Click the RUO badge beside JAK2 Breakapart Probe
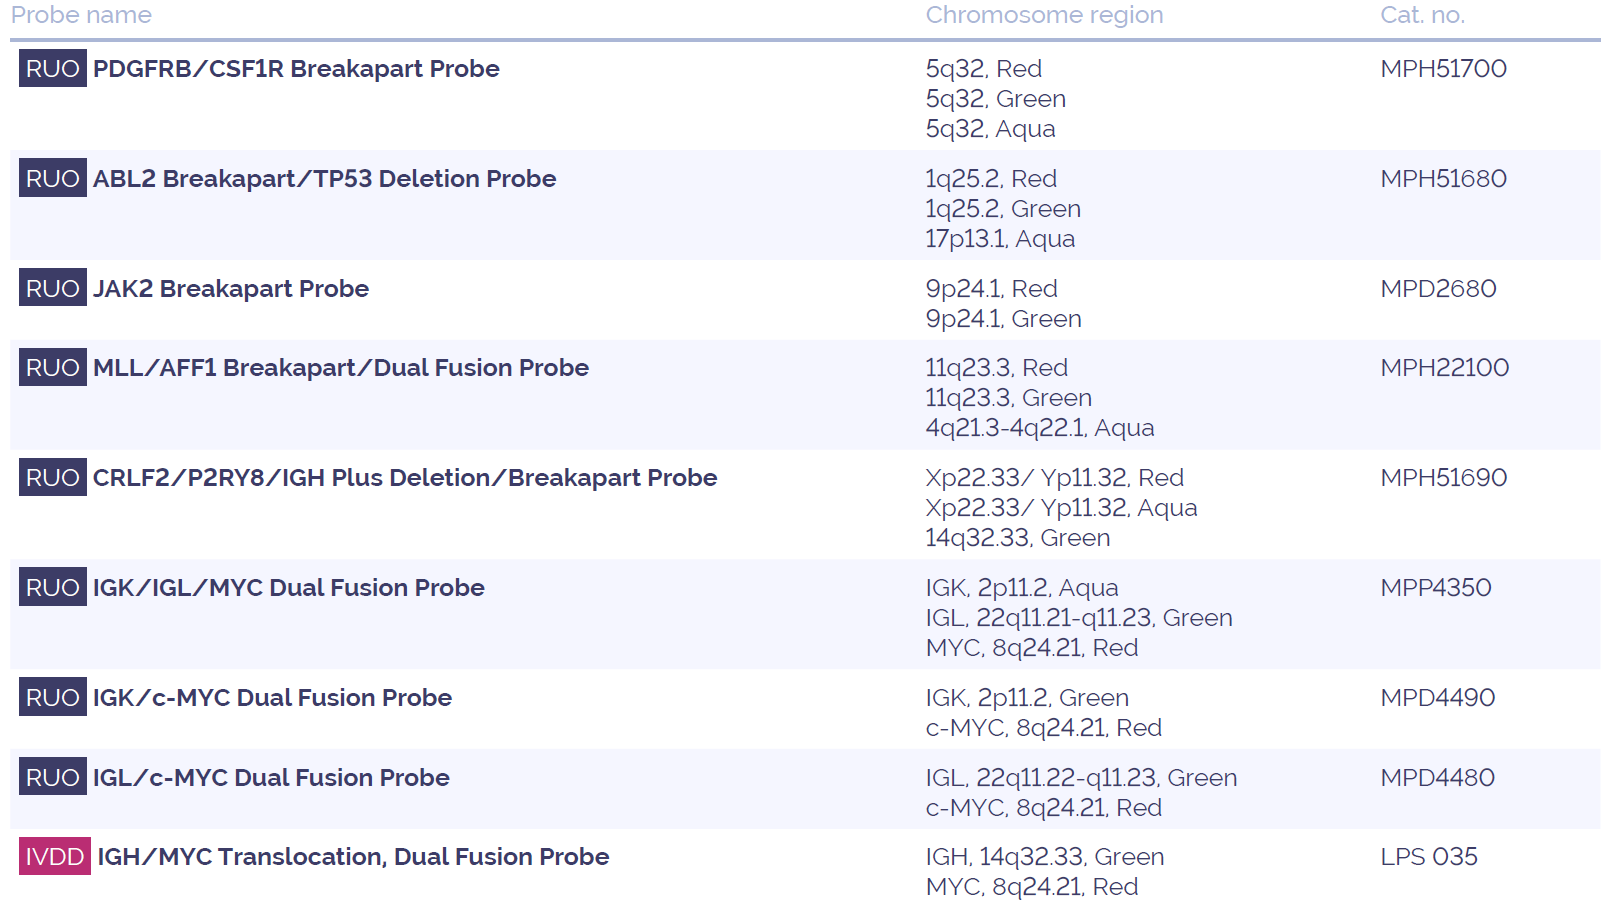This screenshot has height=908, width=1612. [53, 288]
